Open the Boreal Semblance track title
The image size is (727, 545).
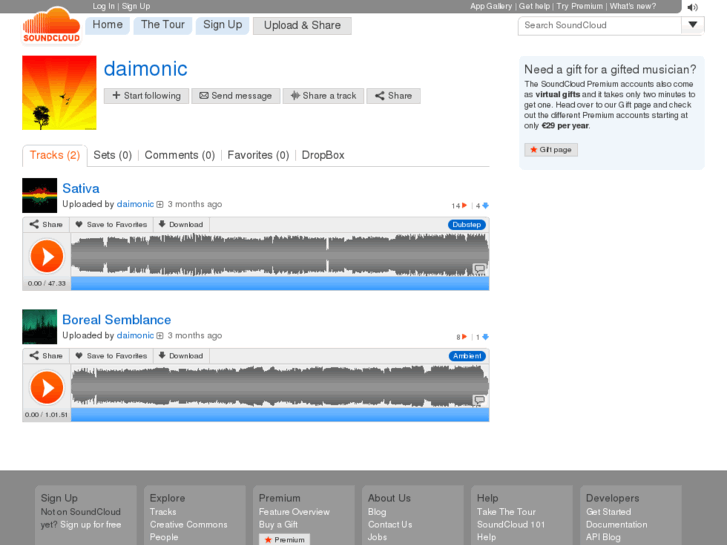(117, 320)
